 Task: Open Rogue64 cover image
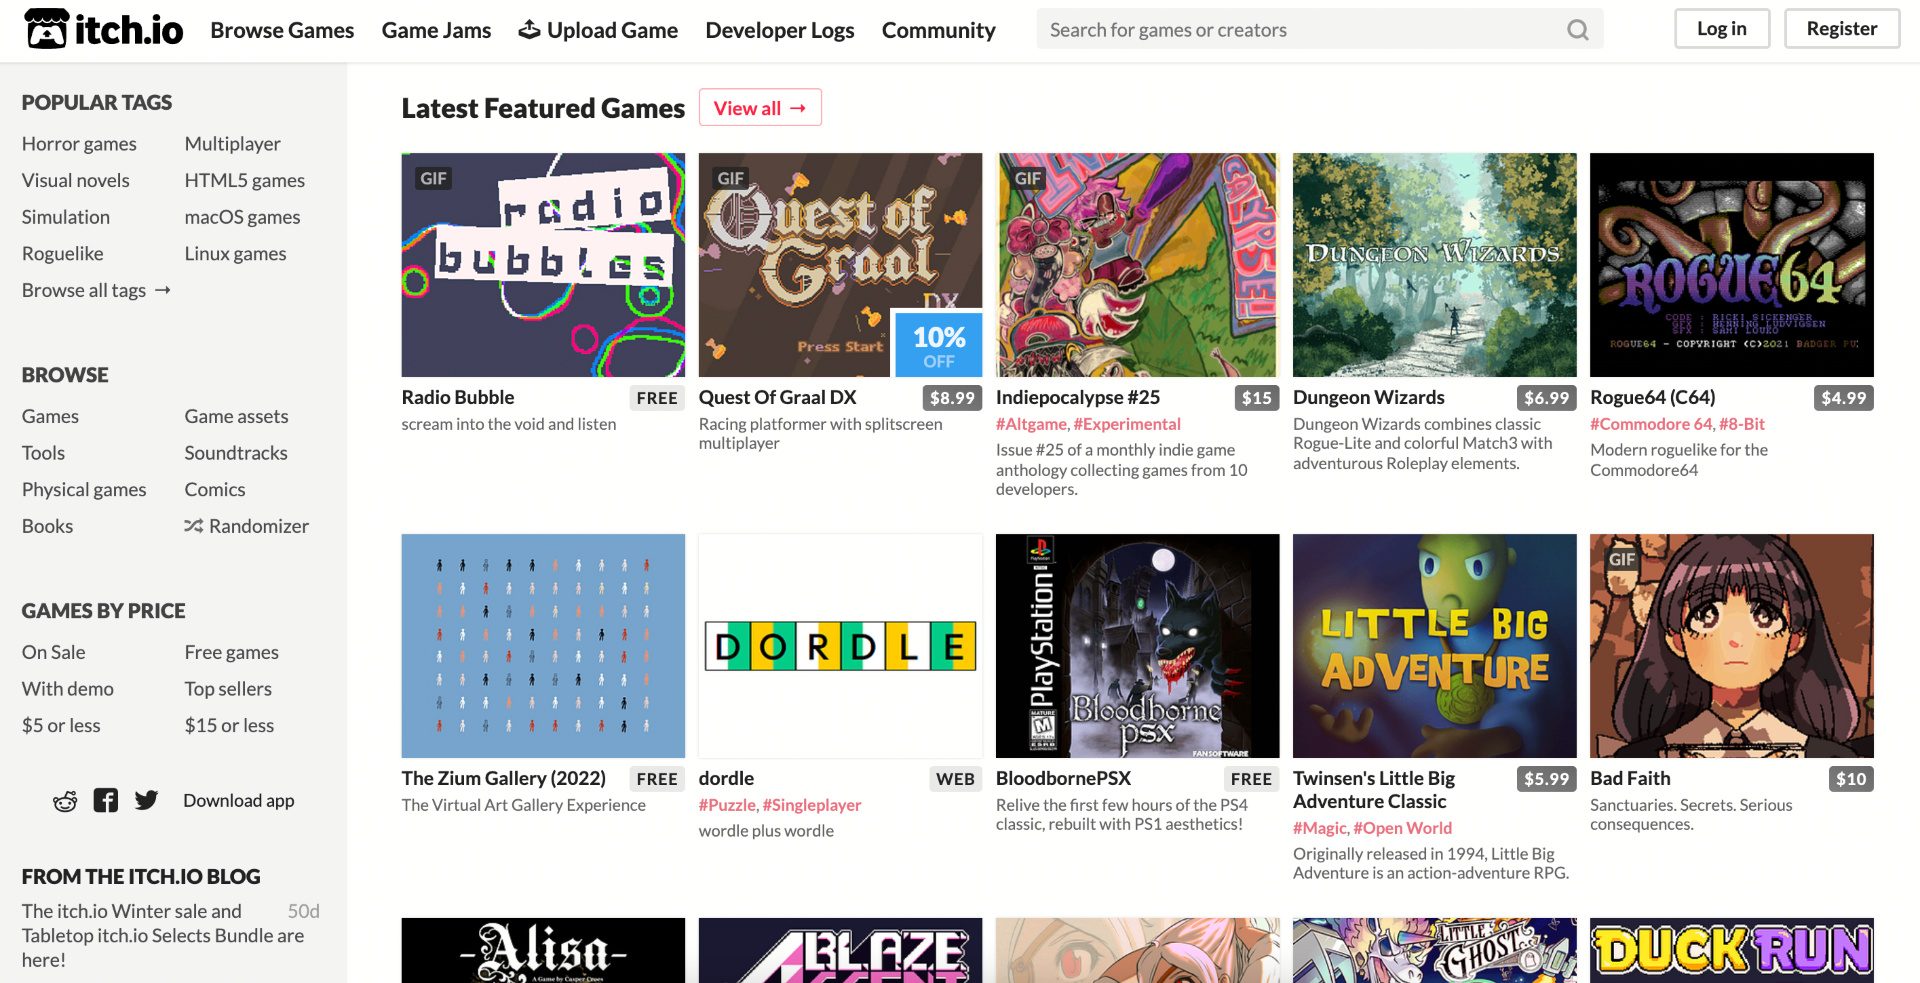click(x=1732, y=265)
